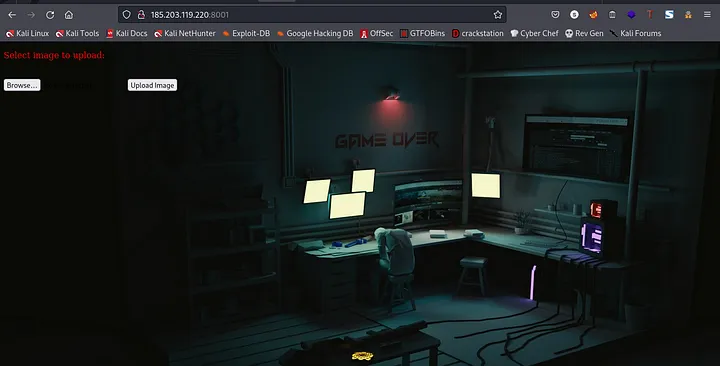Image resolution: width=720 pixels, height=366 pixels.
Task: Open the Exploit-DB bookmark
Action: 246,34
